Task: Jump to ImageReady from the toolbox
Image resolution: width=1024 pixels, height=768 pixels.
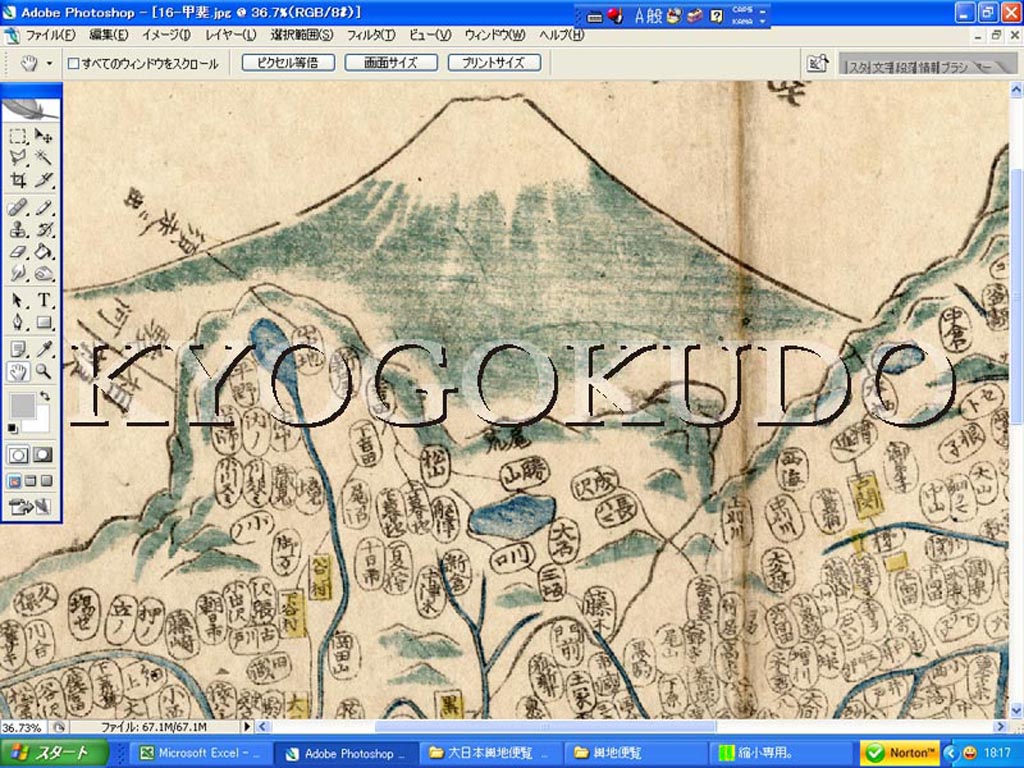Action: (x=31, y=506)
